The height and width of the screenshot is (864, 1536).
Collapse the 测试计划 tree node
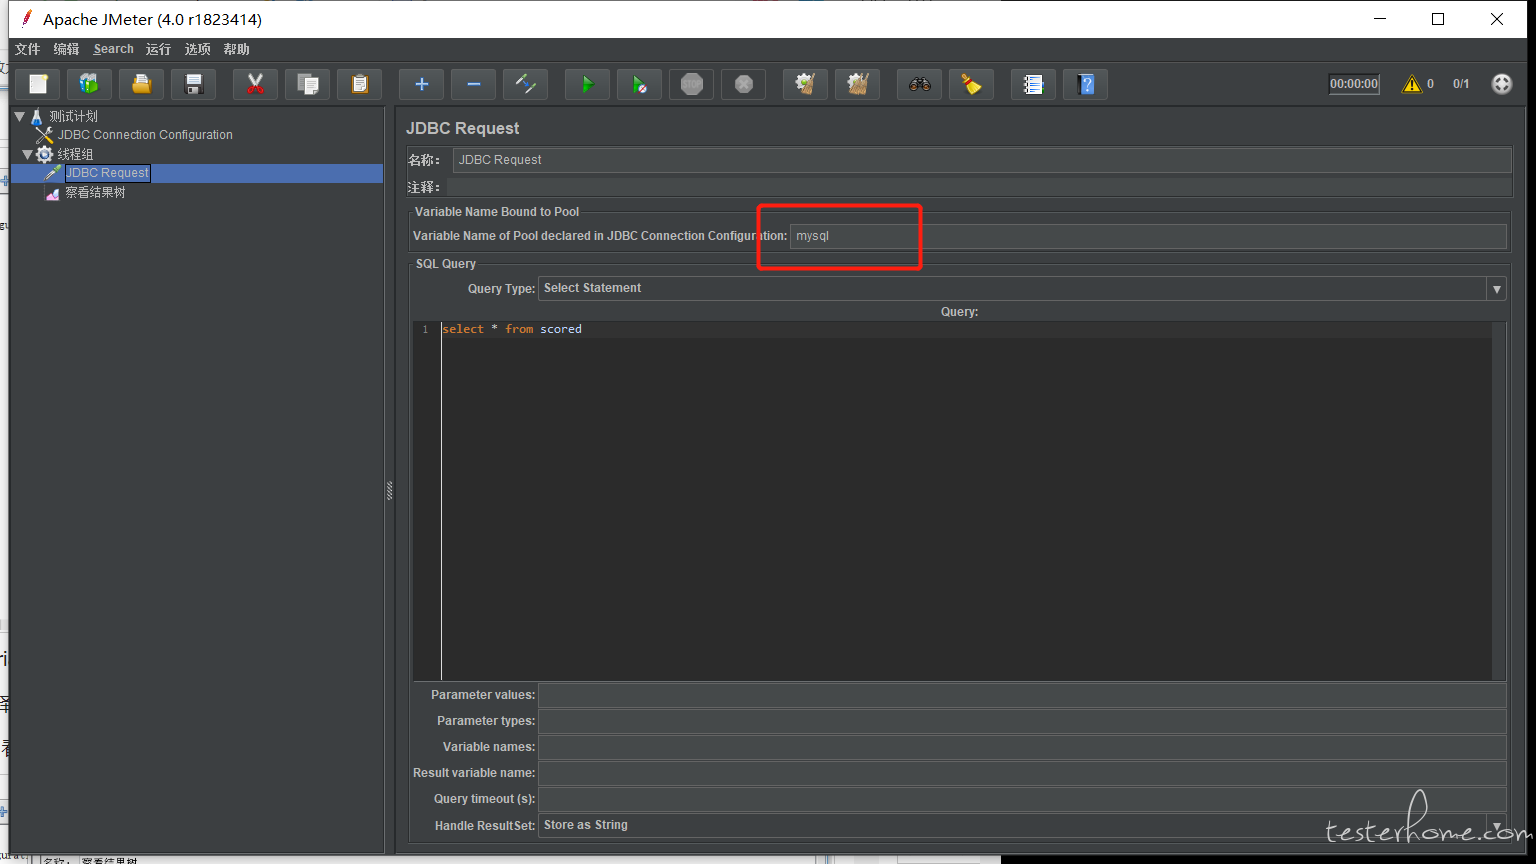pyautogui.click(x=19, y=116)
